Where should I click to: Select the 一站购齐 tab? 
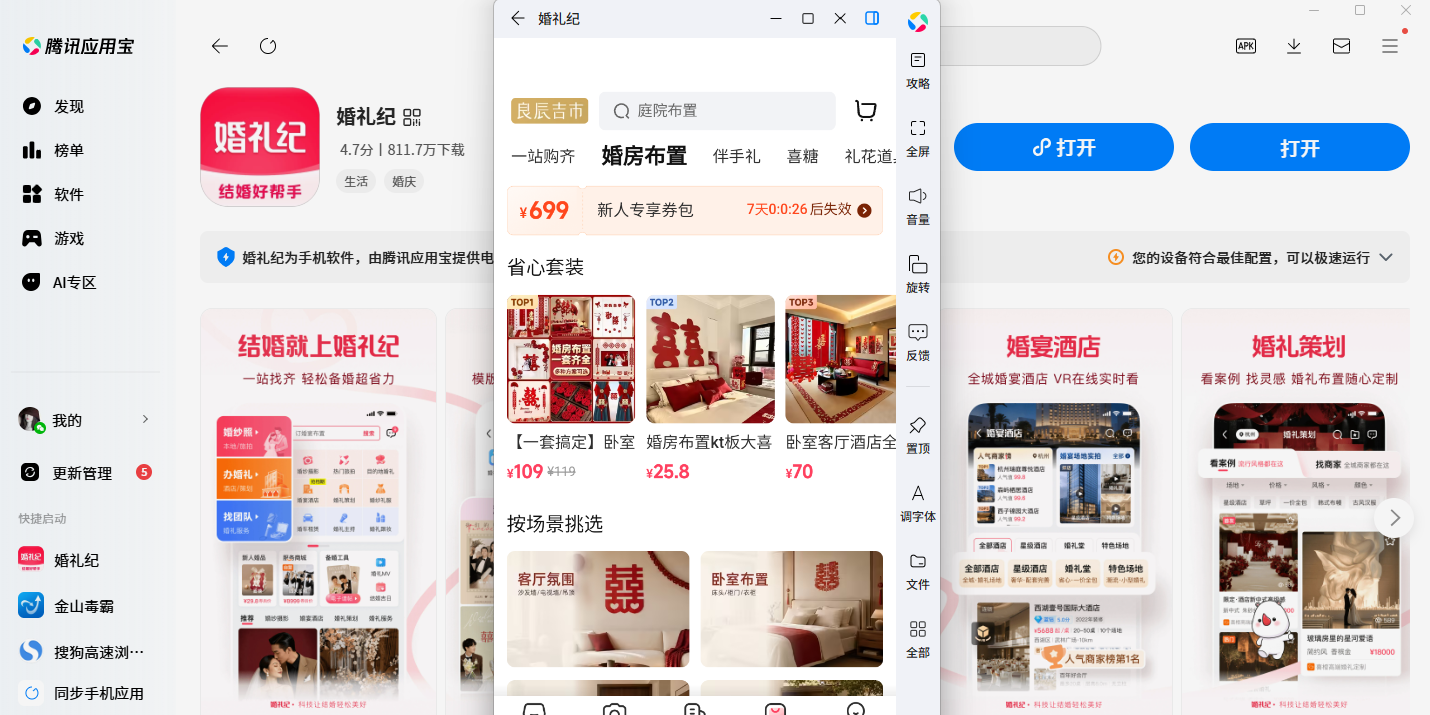pos(543,156)
